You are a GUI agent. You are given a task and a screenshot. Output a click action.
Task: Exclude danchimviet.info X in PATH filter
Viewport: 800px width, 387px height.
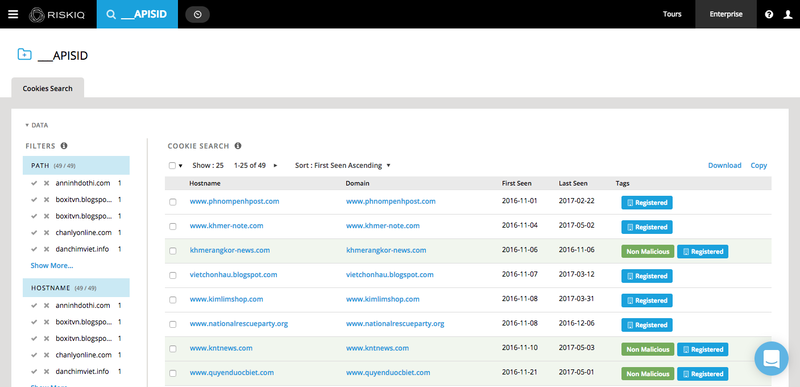click(46, 249)
